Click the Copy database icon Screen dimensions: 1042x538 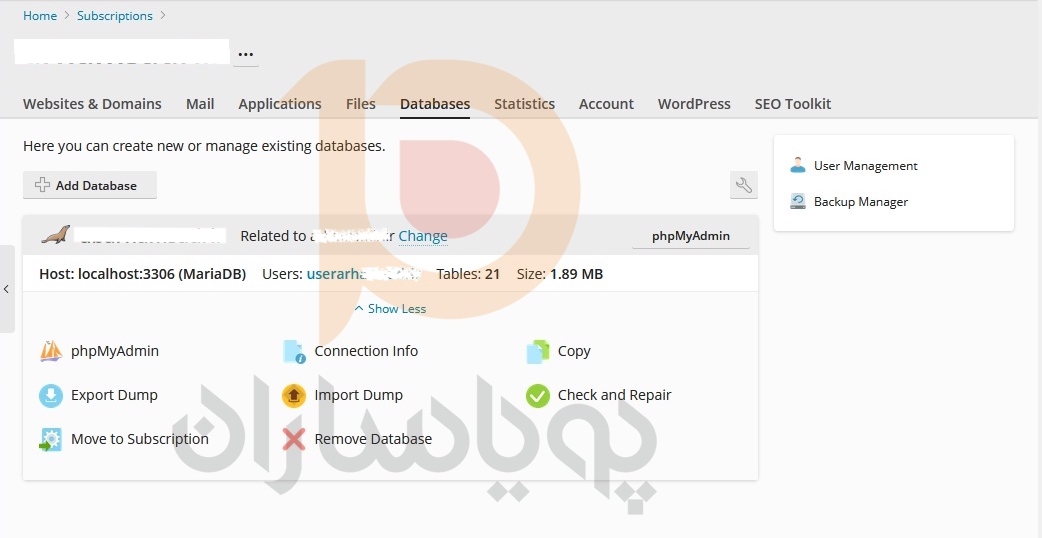tap(538, 351)
